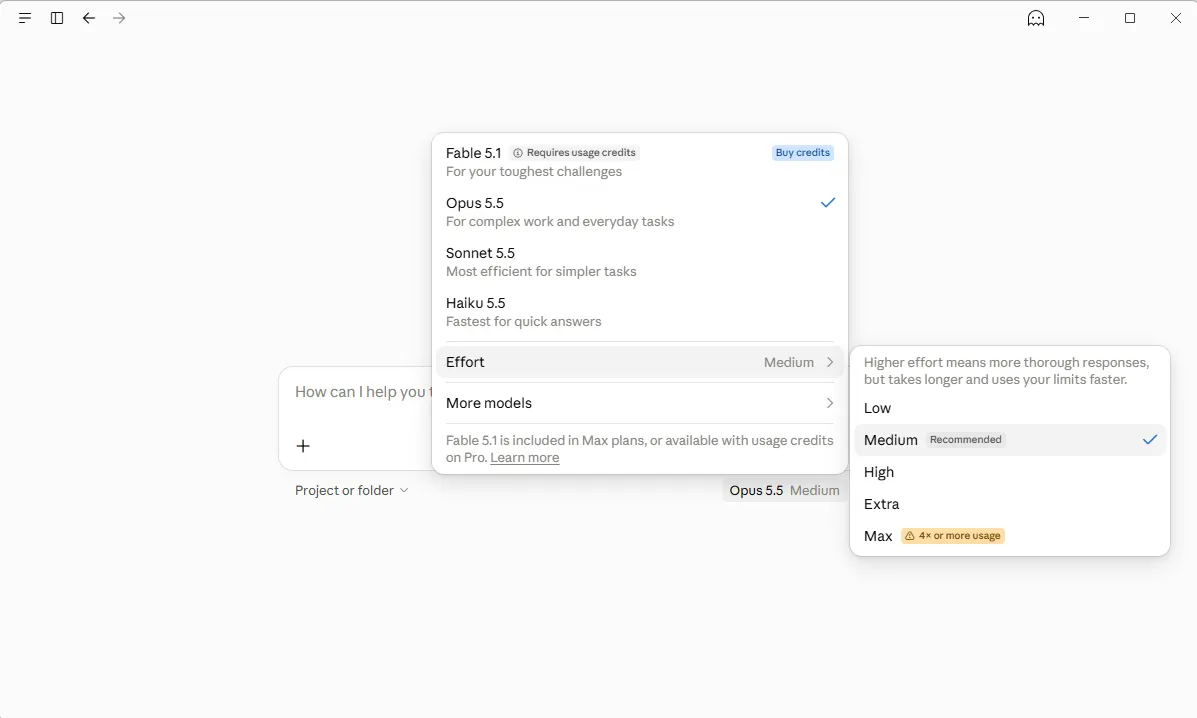Open the incognito ghost icon
Image resolution: width=1197 pixels, height=718 pixels.
[1036, 18]
